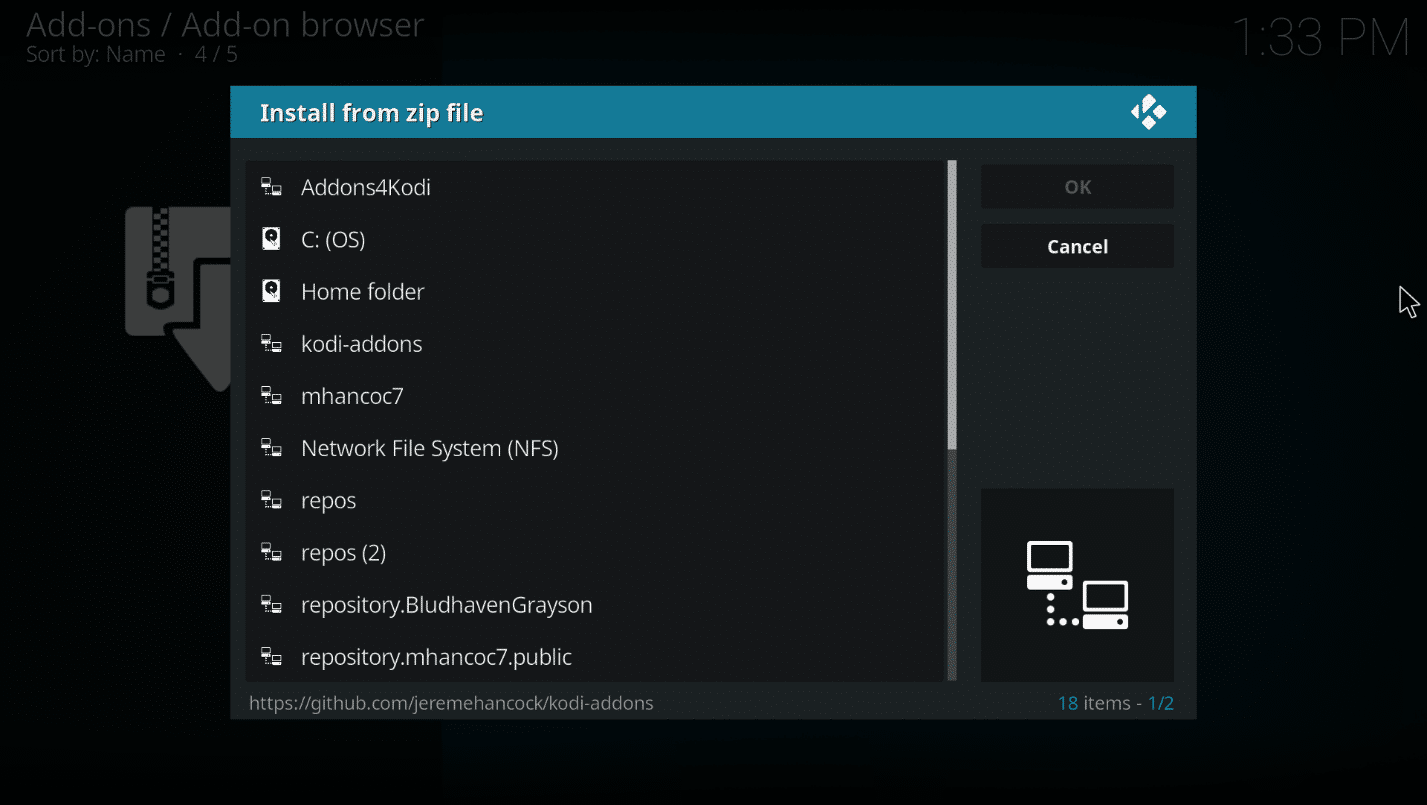Open the C: (OS) drive

point(596,239)
